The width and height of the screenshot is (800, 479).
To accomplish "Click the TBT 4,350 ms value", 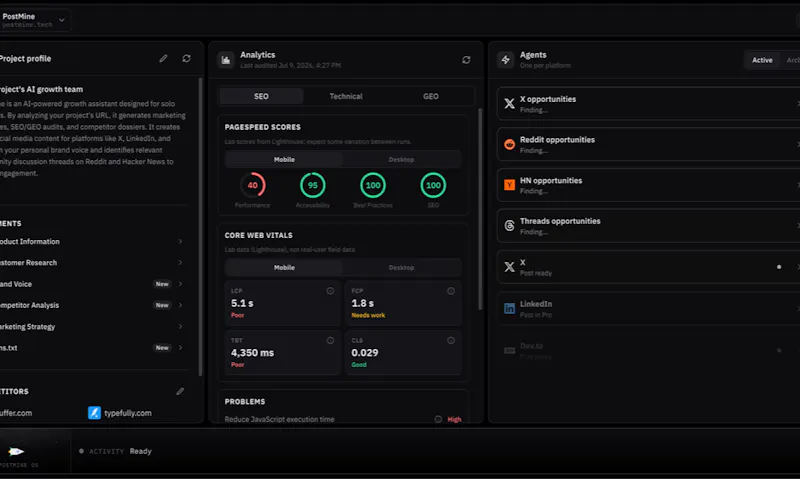I will point(253,353).
